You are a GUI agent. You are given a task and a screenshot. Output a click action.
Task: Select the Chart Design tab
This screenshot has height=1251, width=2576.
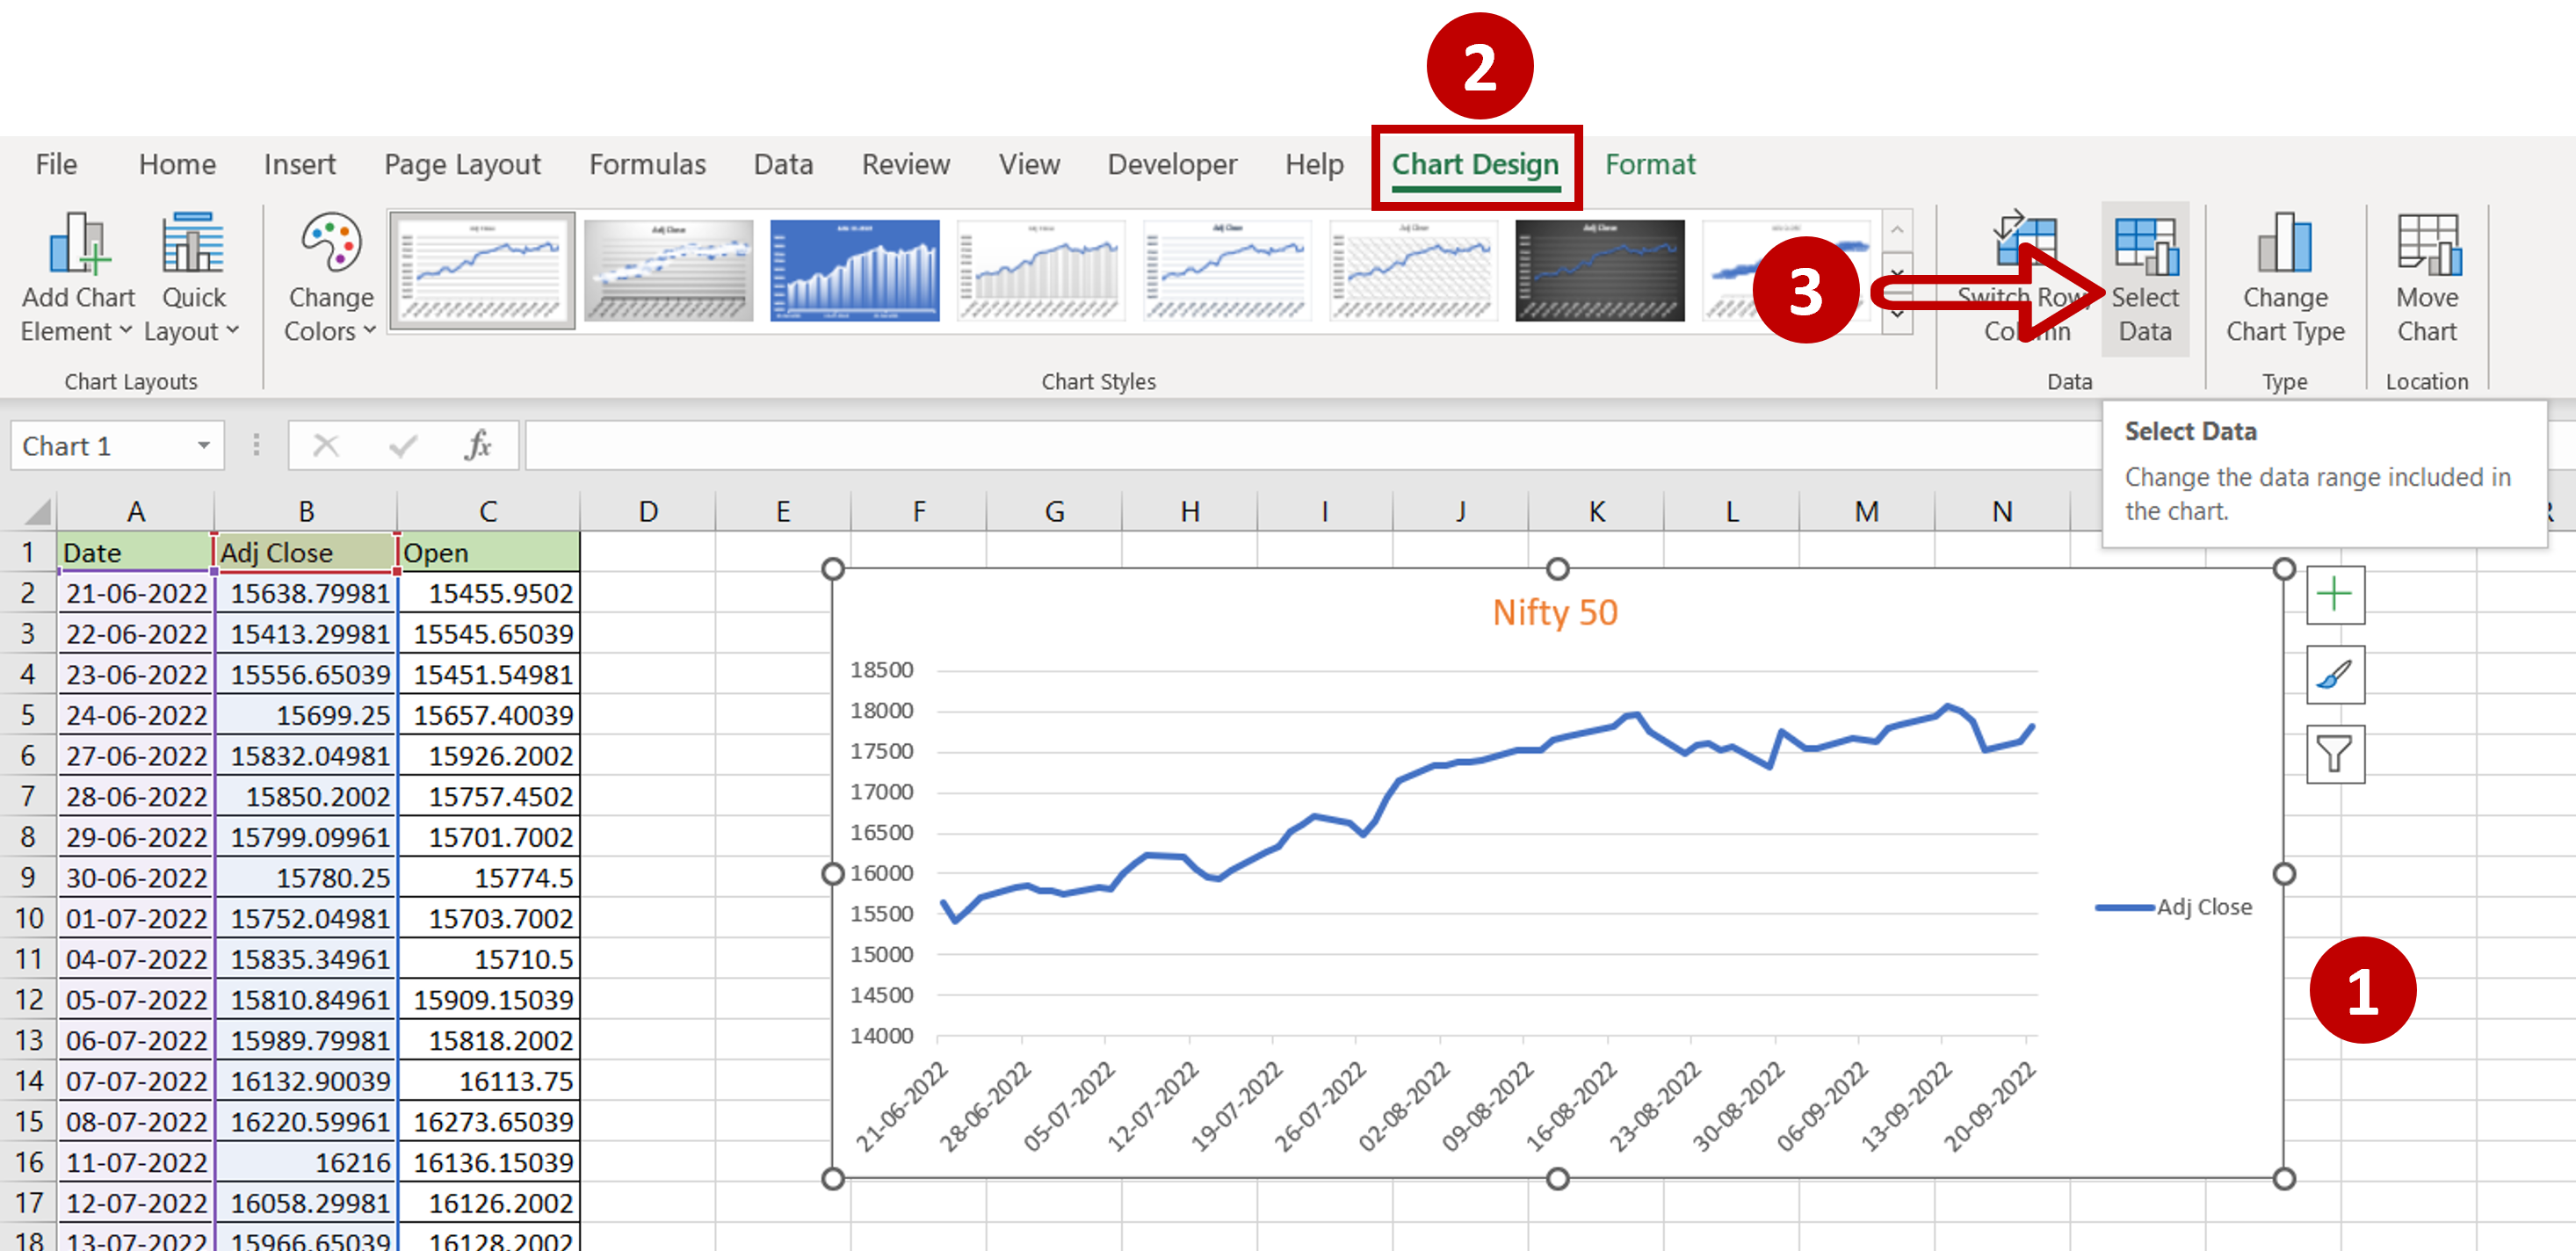point(1475,164)
